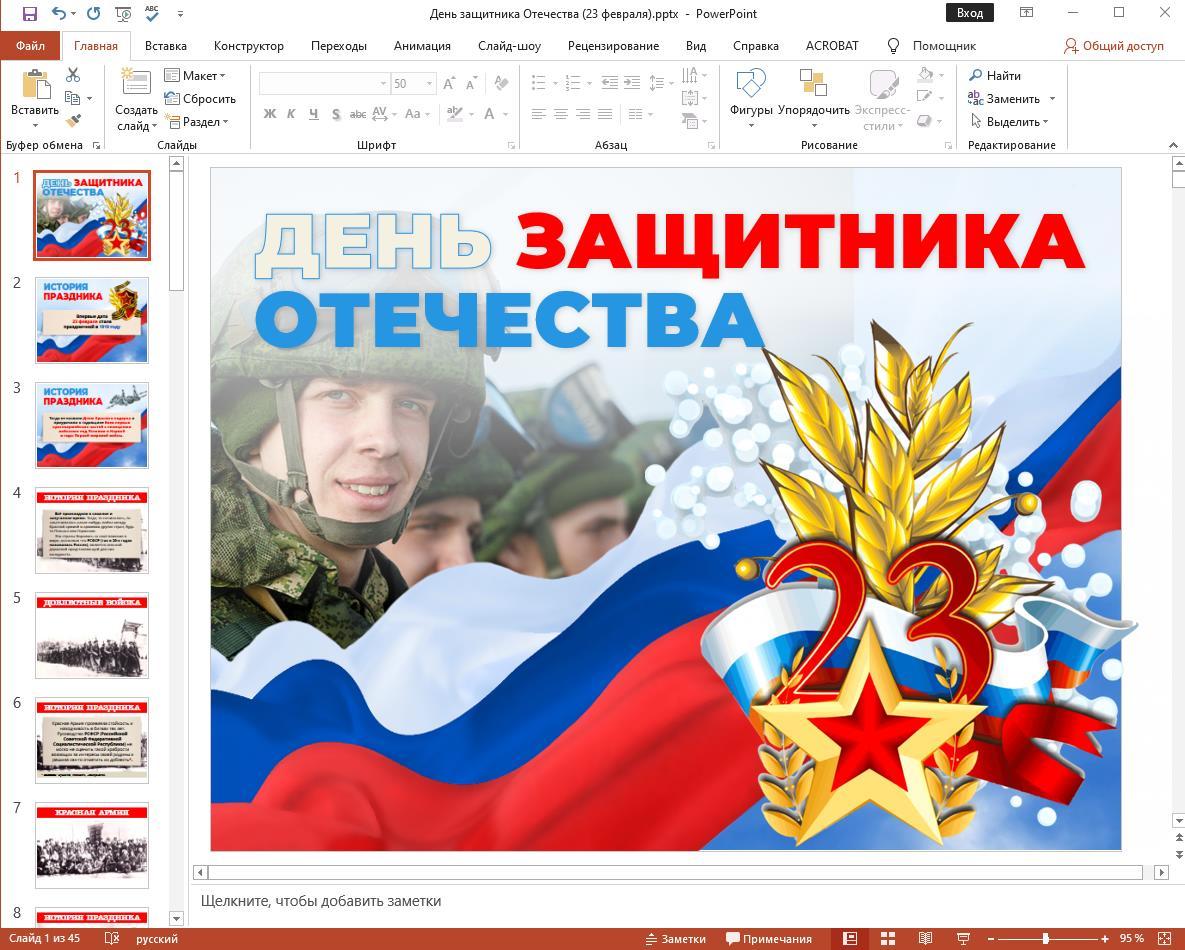Image resolution: width=1185 pixels, height=950 pixels.
Task: Expand the Layout (Макет) dropdown
Action: pyautogui.click(x=195, y=75)
